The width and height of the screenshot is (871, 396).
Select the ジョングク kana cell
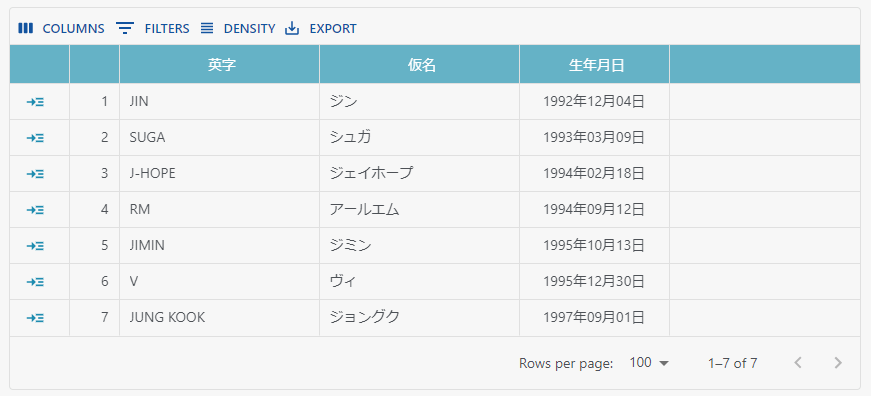pos(419,318)
